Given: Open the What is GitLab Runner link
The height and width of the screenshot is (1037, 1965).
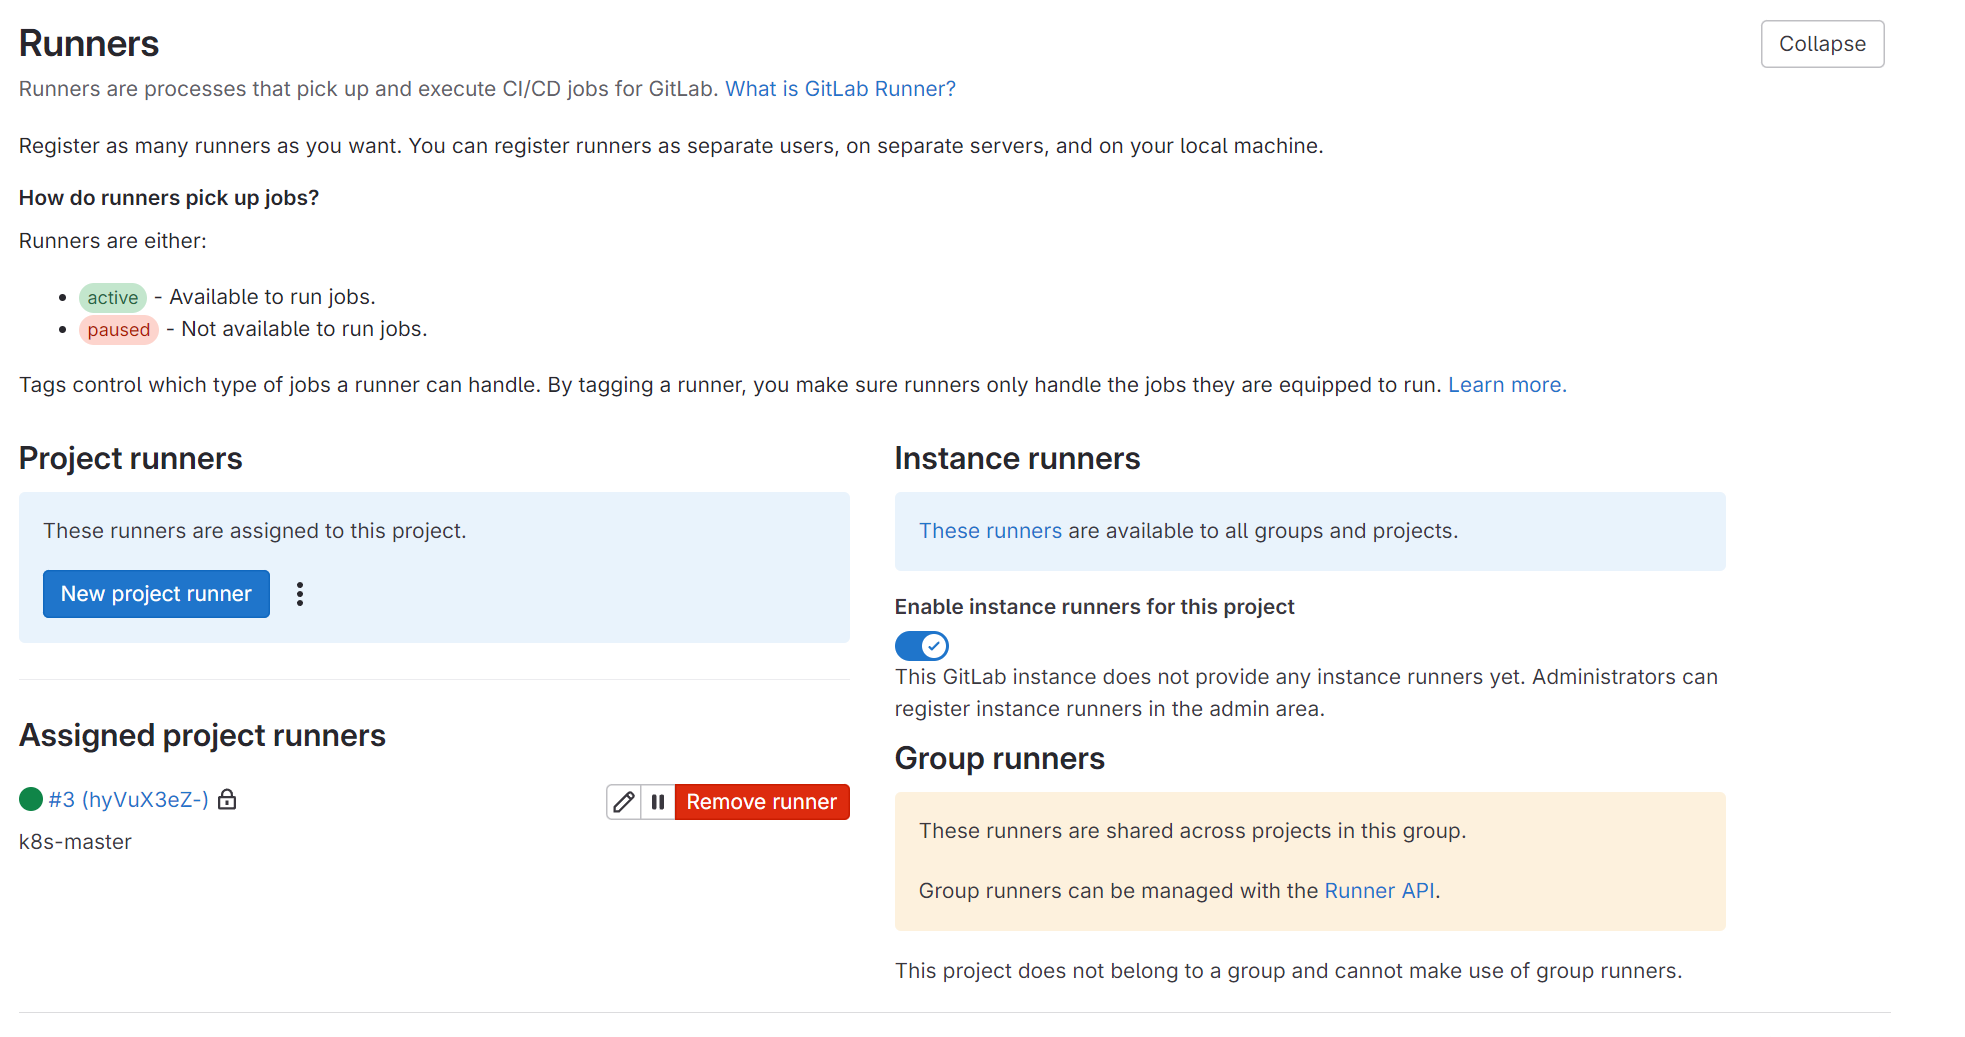Looking at the screenshot, I should point(840,89).
